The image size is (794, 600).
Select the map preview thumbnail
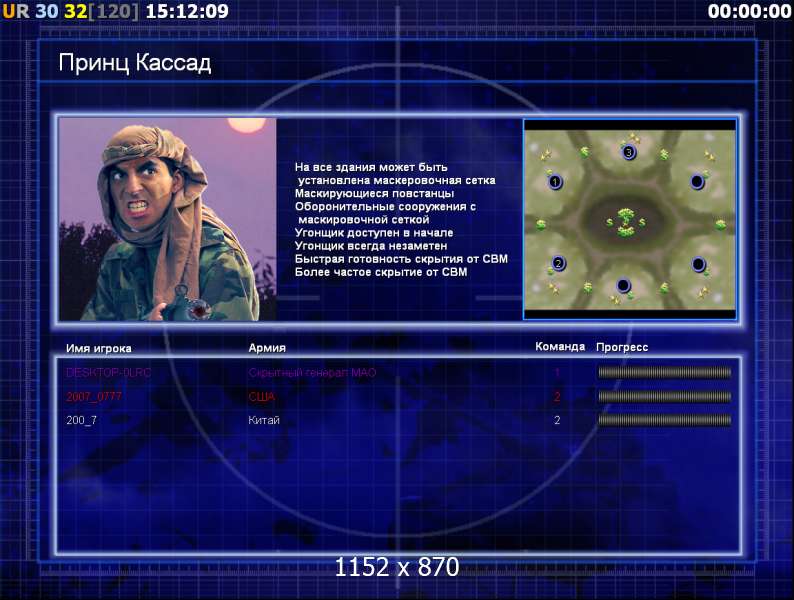pyautogui.click(x=629, y=219)
